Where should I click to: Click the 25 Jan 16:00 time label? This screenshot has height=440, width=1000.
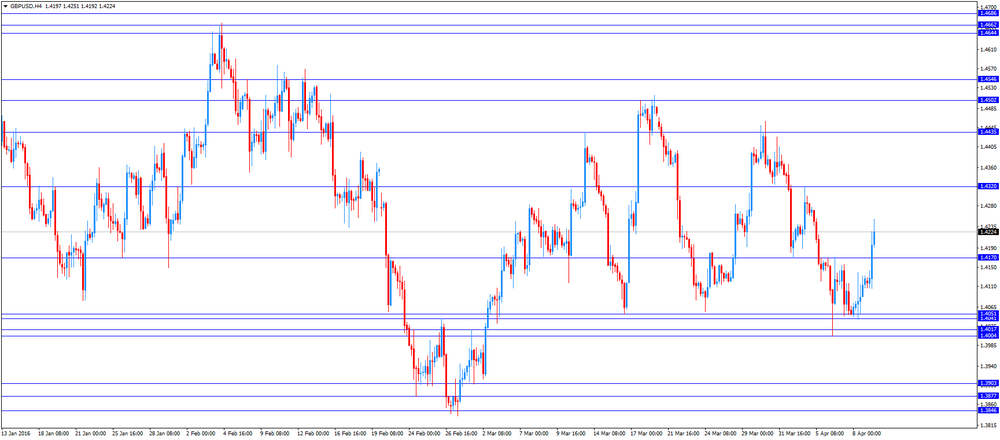[127, 432]
